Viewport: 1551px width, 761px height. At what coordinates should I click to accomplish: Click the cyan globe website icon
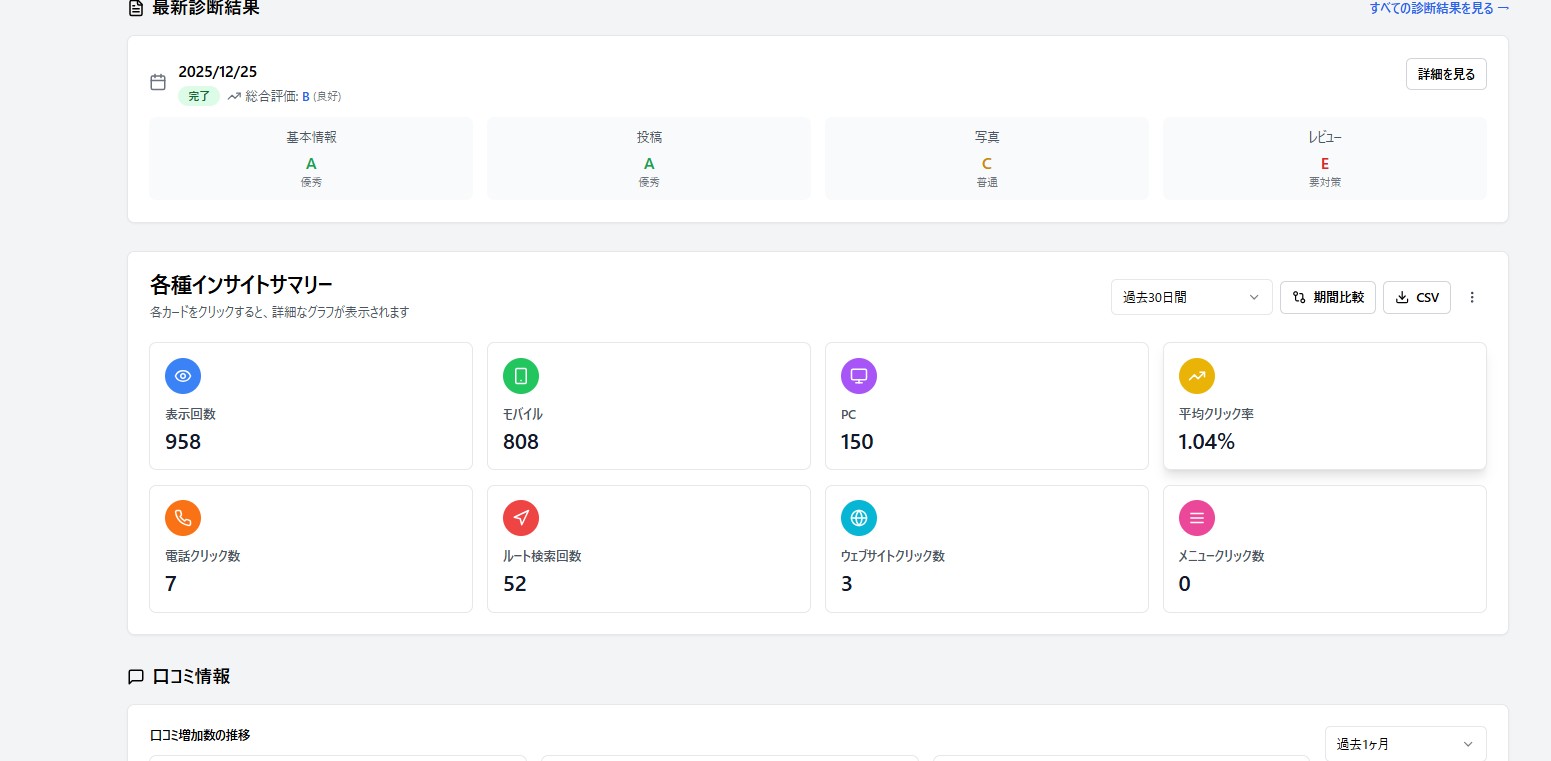point(859,518)
